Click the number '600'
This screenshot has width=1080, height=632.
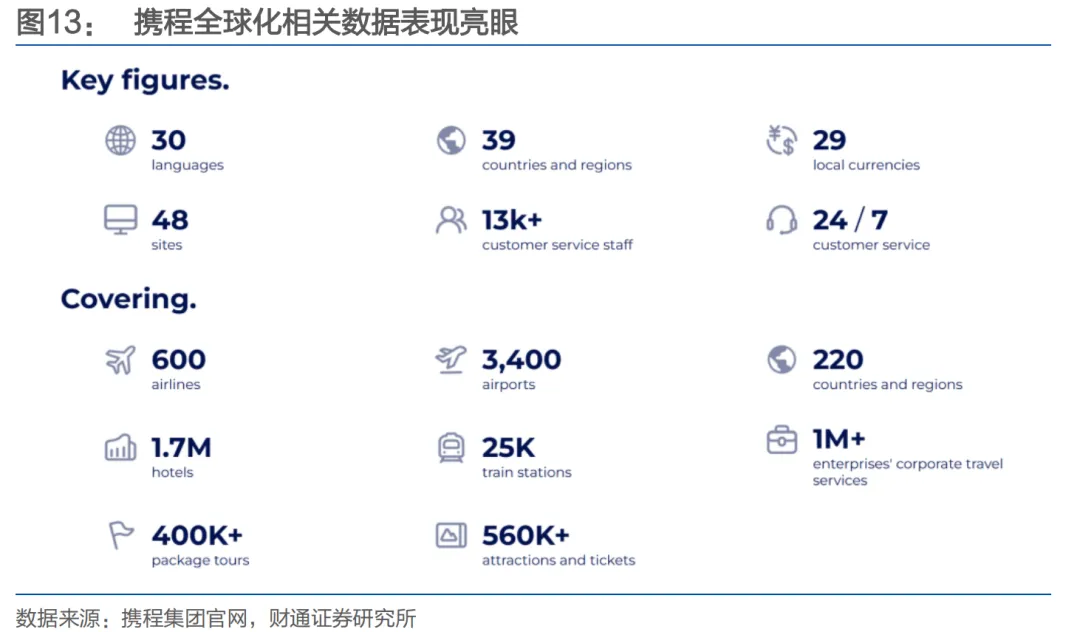pos(178,360)
